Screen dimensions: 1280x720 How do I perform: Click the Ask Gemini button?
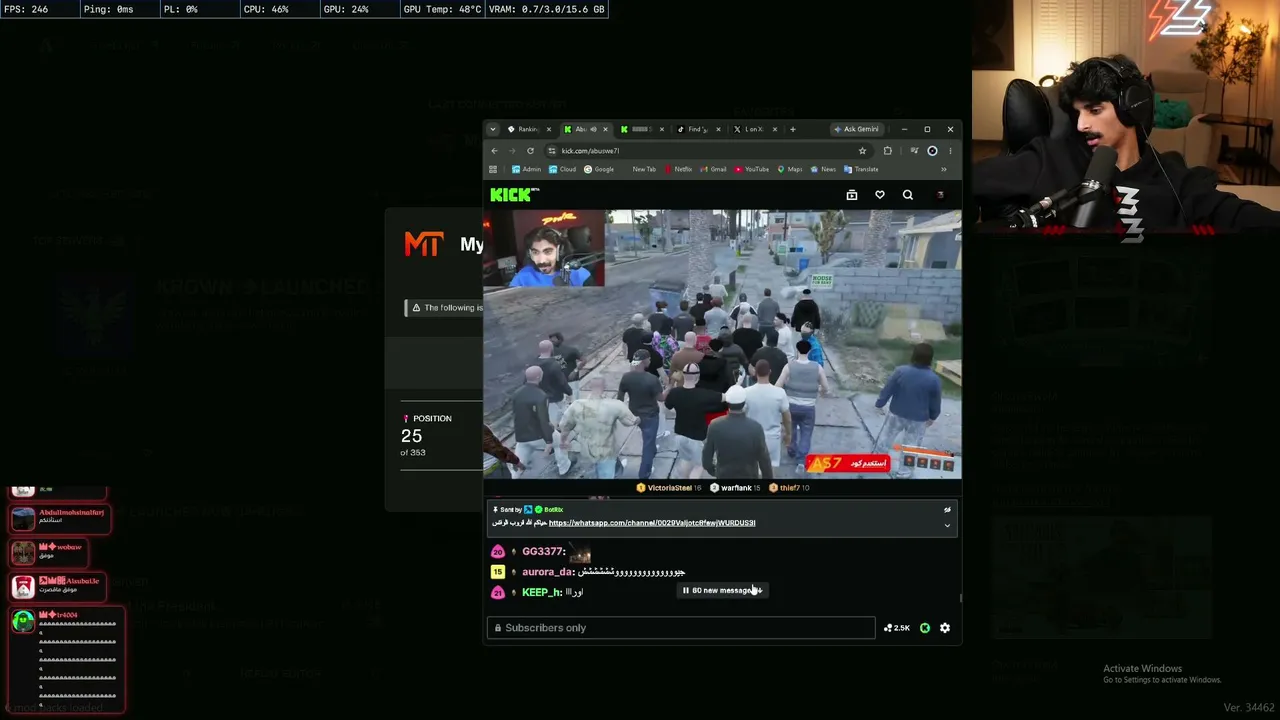[x=856, y=129]
